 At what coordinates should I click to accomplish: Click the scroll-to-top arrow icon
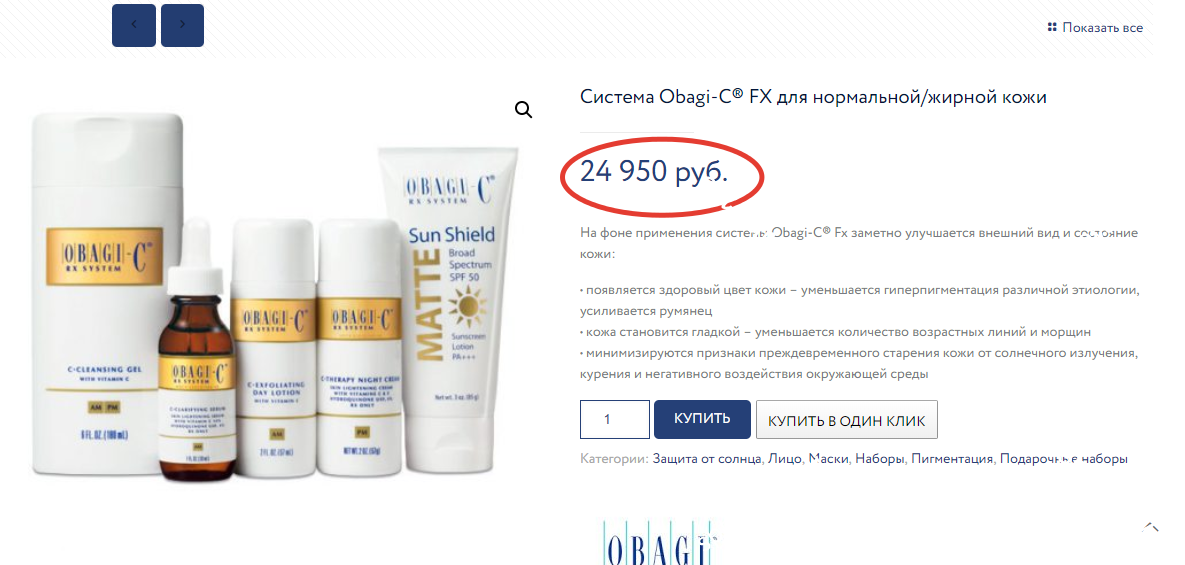(x=1150, y=527)
